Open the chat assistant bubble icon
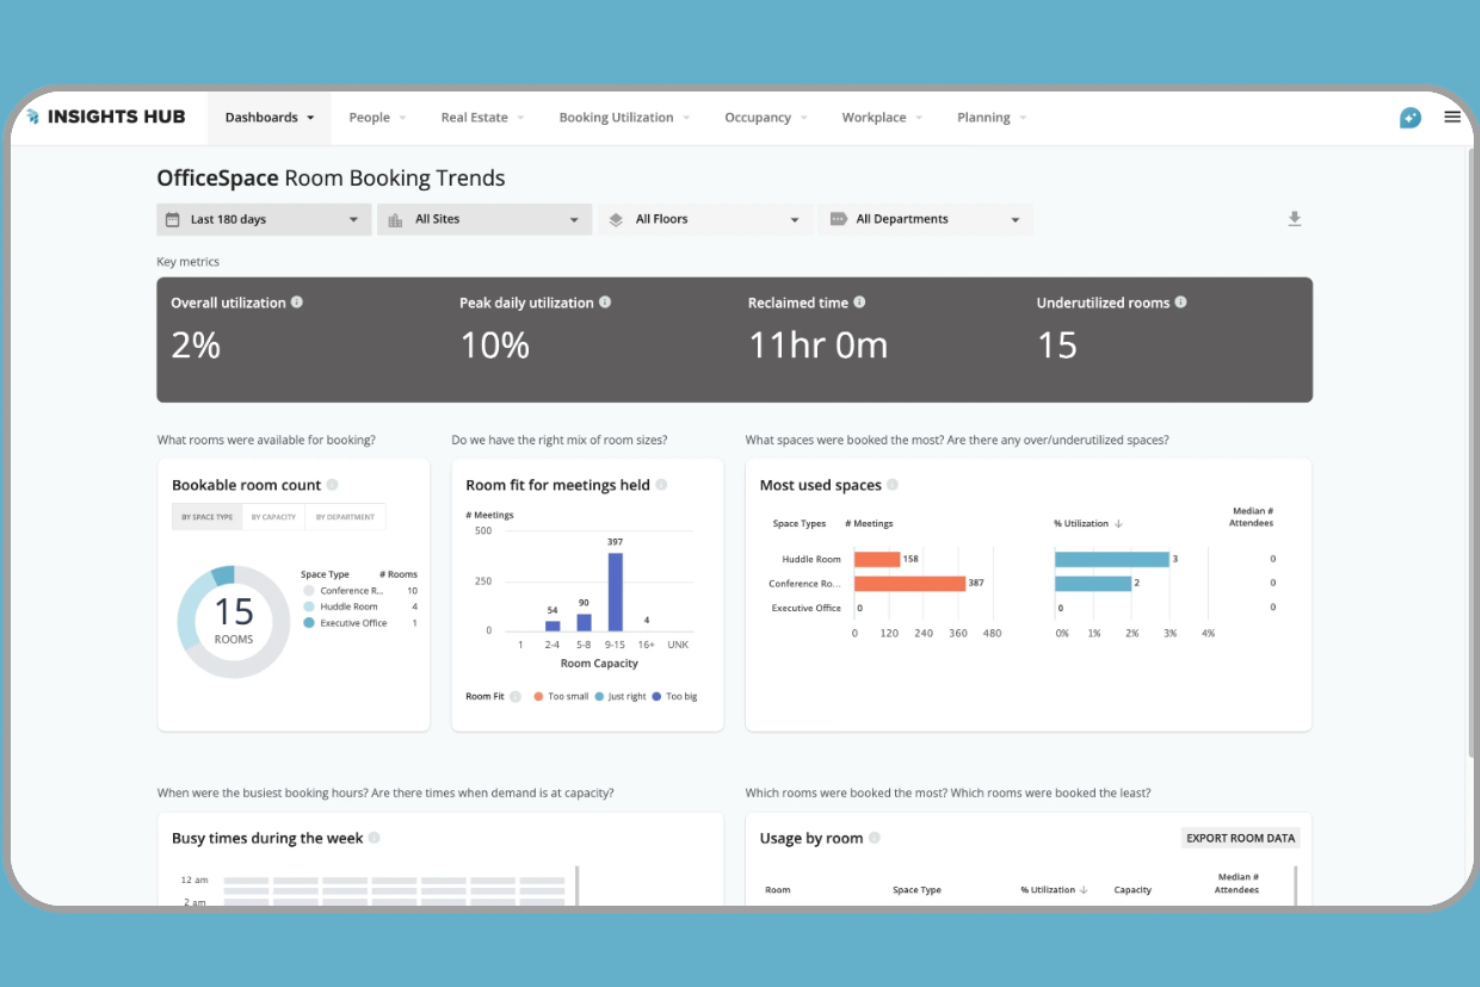 click(1410, 118)
